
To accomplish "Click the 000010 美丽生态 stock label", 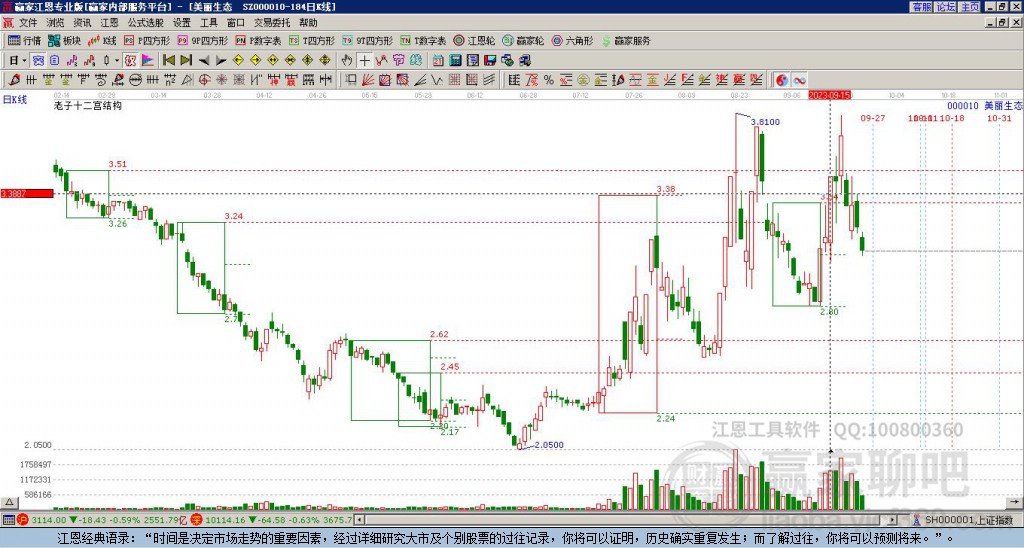I will click(x=985, y=105).
